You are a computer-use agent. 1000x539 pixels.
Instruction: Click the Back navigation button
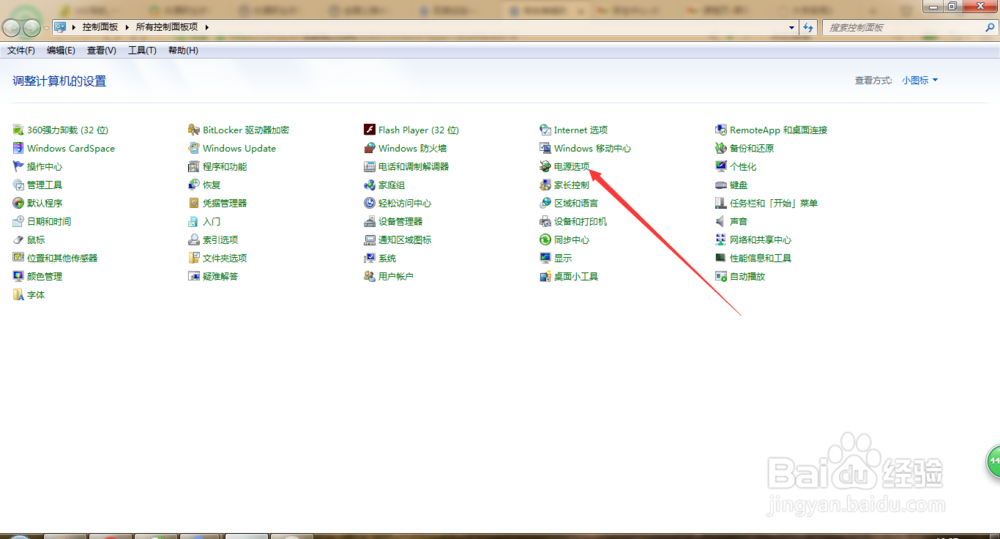(x=11, y=27)
